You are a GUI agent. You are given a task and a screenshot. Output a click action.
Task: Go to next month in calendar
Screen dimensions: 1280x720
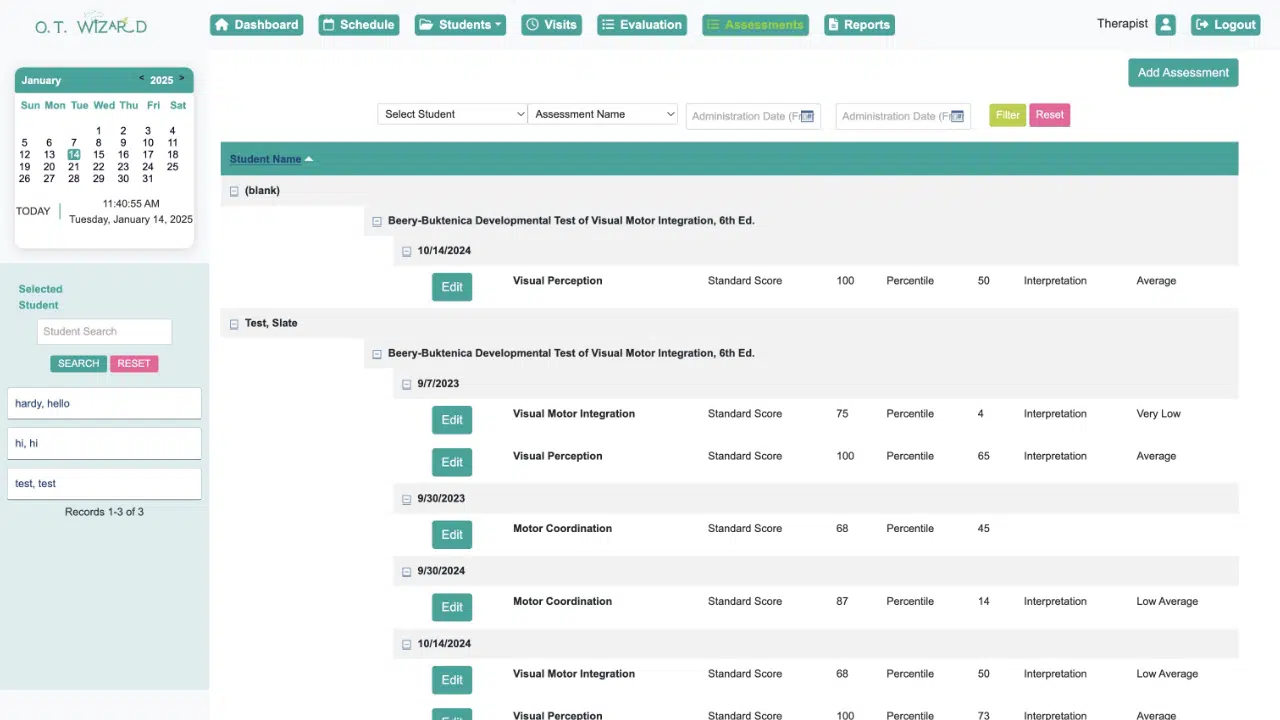181,79
